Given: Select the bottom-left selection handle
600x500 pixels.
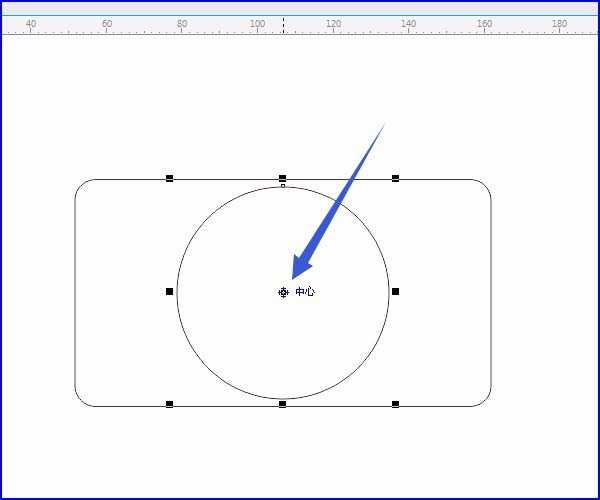Looking at the screenshot, I should tap(170, 404).
